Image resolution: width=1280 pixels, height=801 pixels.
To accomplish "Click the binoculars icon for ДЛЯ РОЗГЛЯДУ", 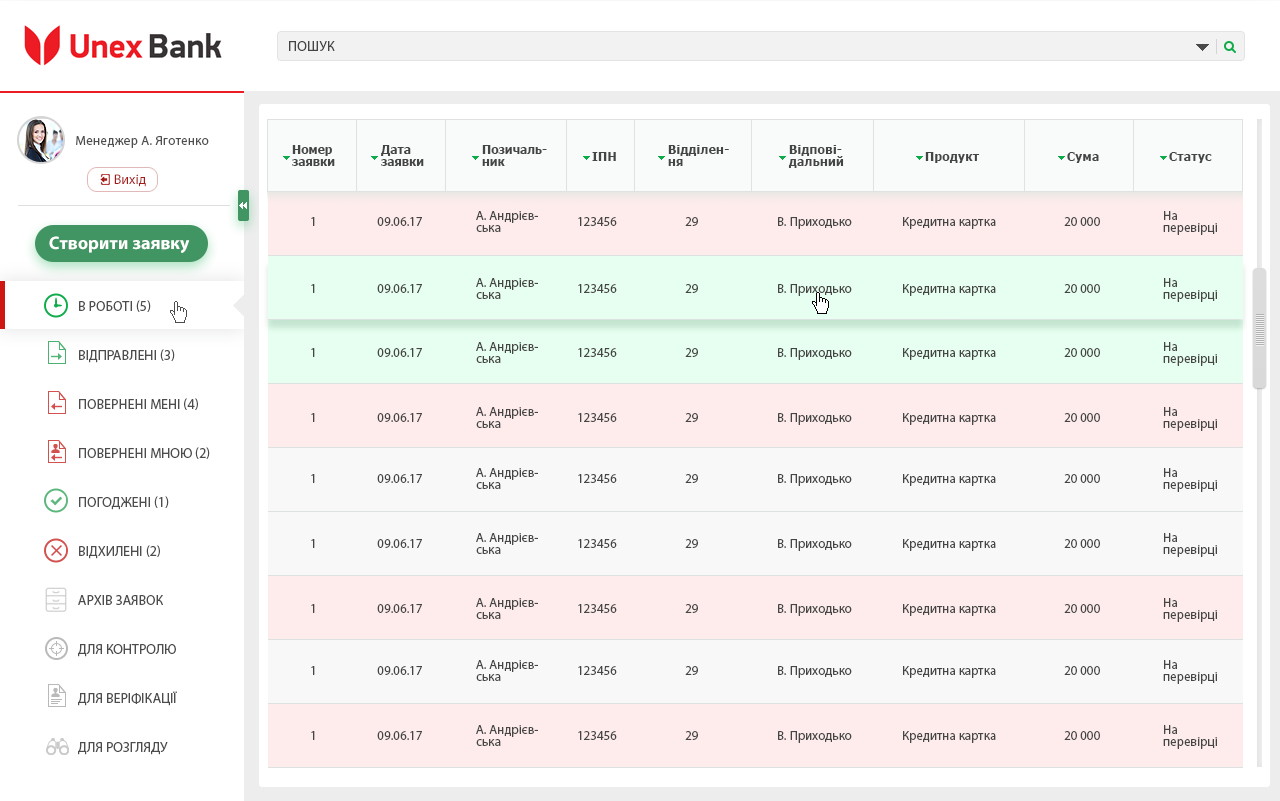I will [x=56, y=747].
